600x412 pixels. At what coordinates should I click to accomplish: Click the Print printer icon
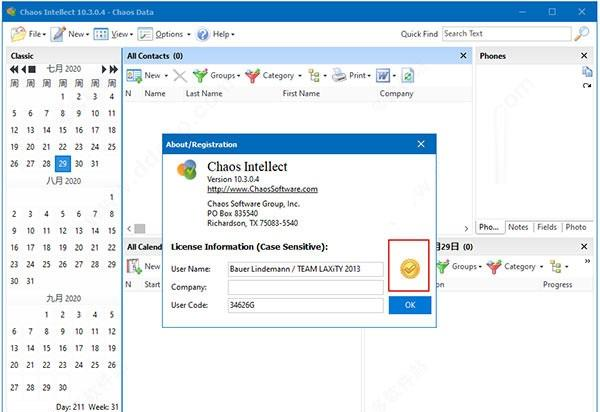point(339,75)
